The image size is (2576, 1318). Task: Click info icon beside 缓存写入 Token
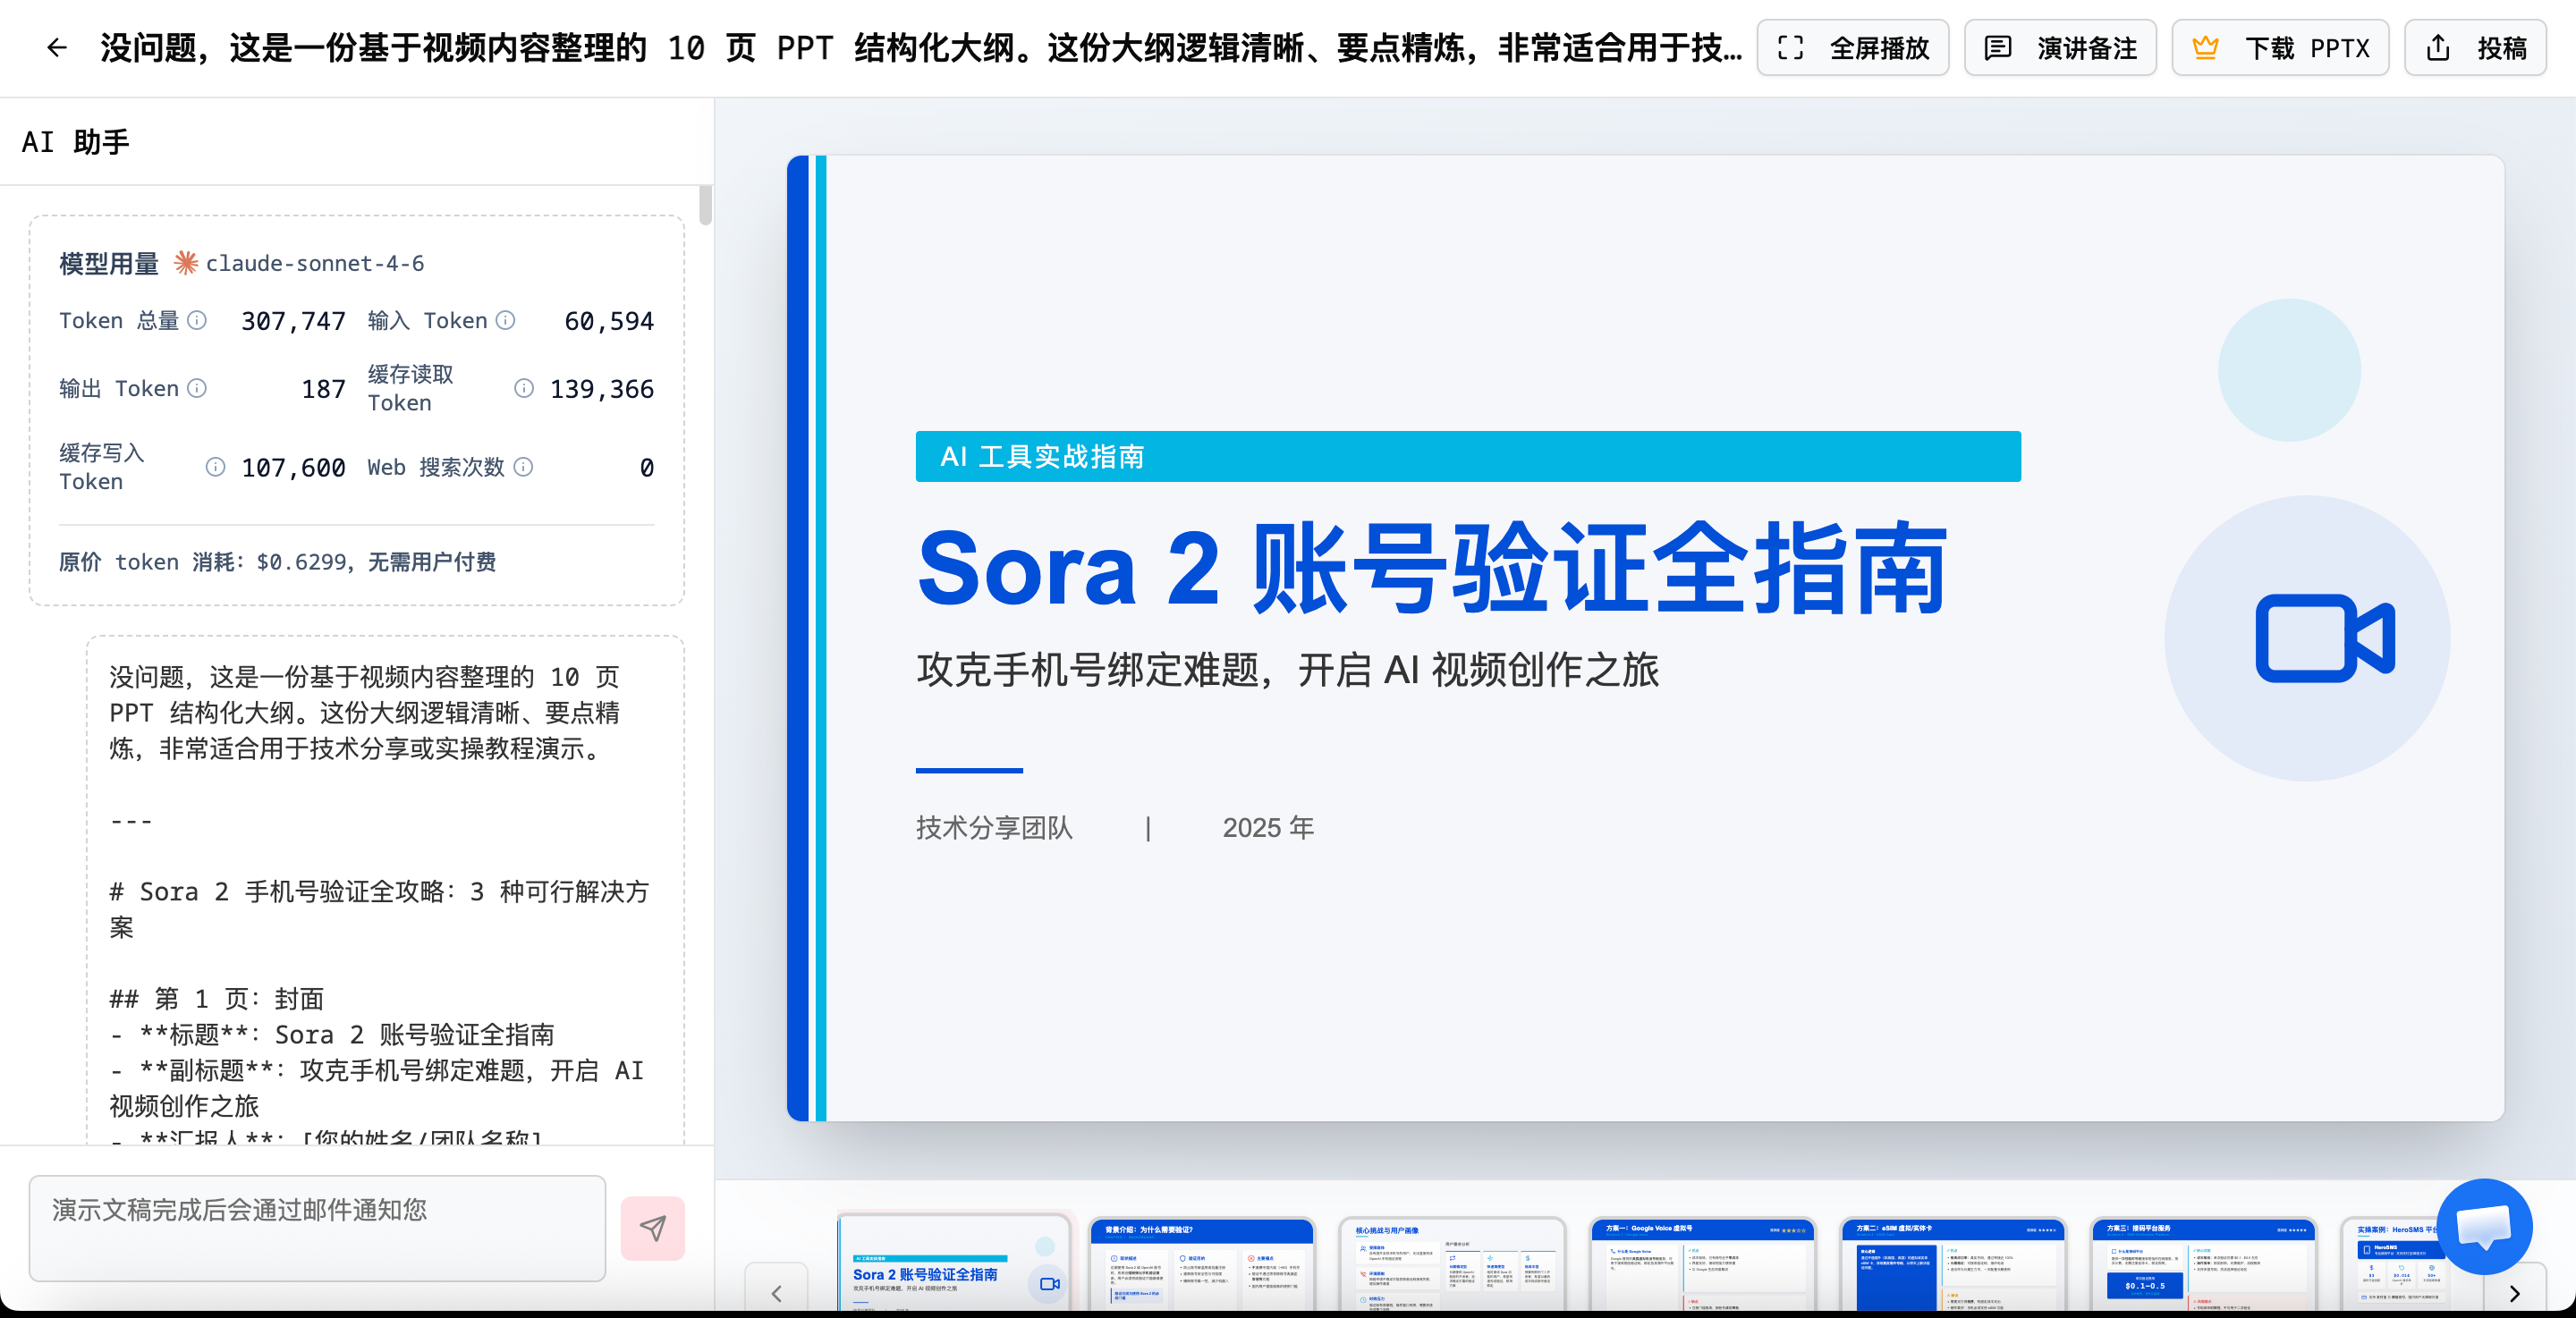tap(215, 467)
